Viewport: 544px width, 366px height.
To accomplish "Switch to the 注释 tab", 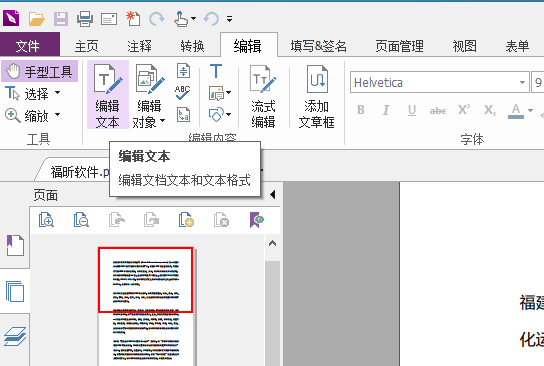I will (139, 46).
